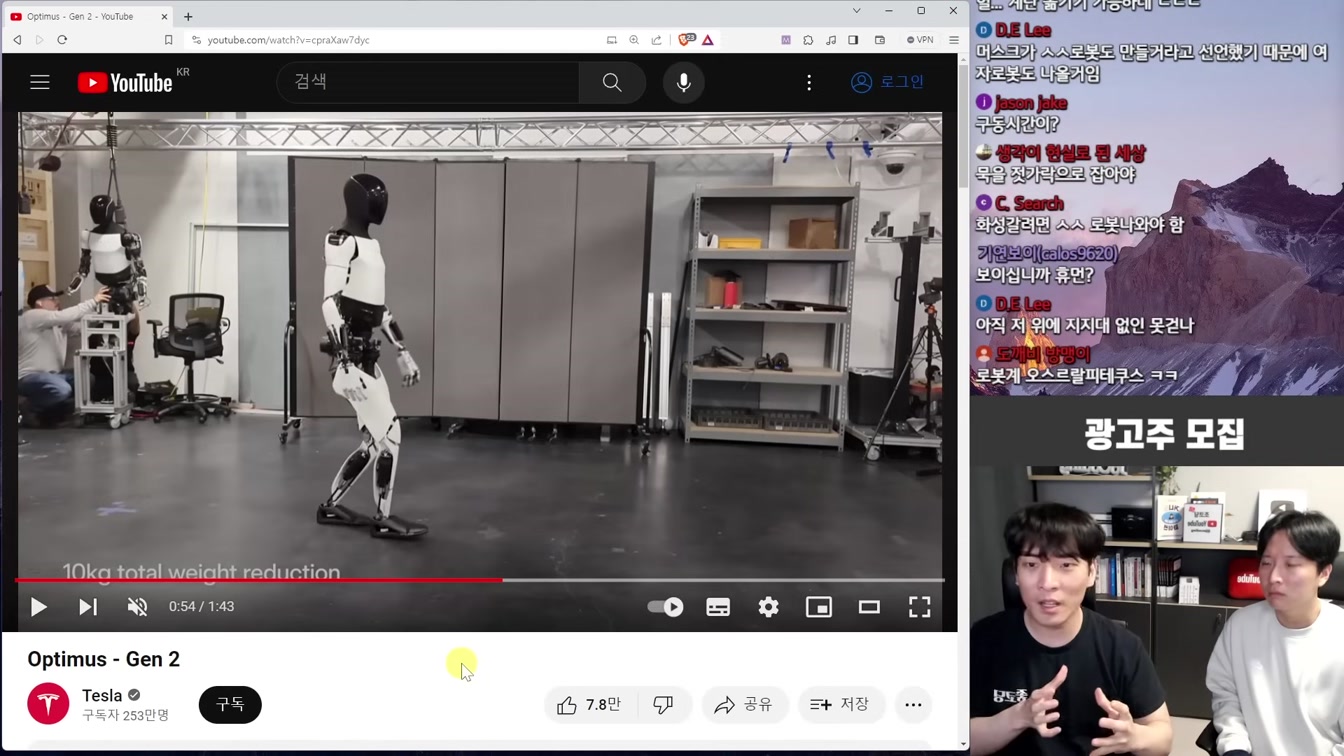This screenshot has width=1344, height=756.
Task: Close the Optimus - Gen 2 tab
Action: click(164, 16)
